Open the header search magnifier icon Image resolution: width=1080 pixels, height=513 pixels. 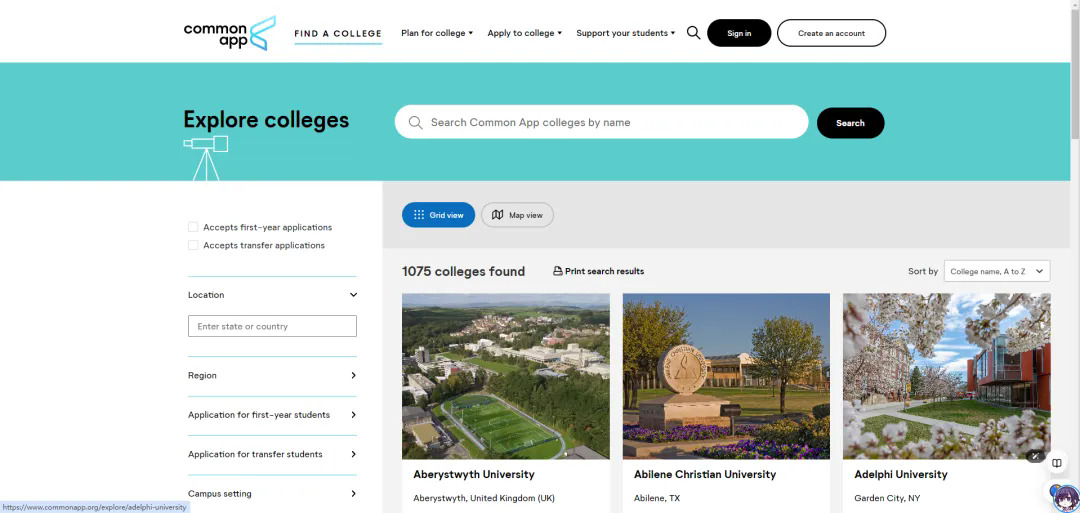point(693,33)
